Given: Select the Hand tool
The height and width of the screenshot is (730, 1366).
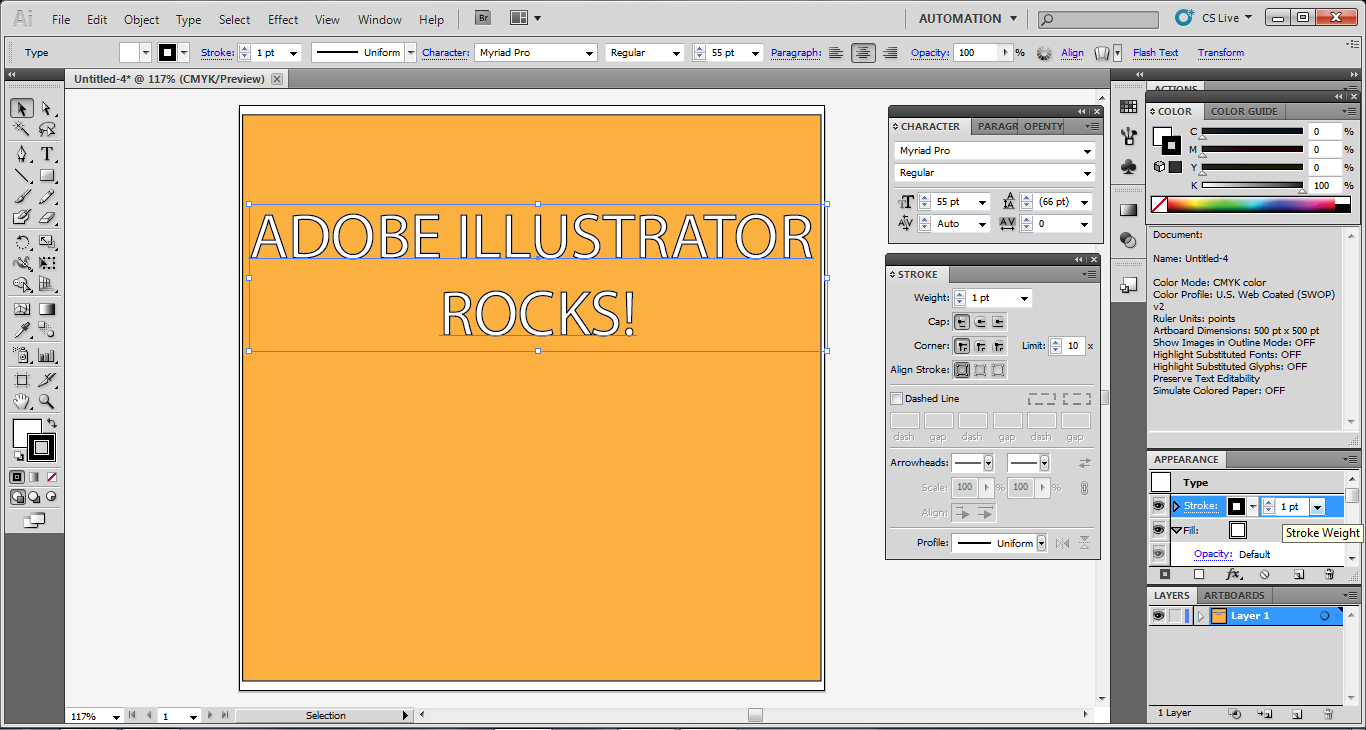Looking at the screenshot, I should (22, 402).
